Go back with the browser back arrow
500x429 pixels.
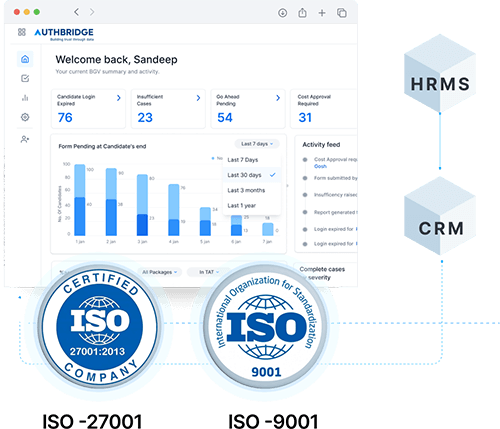tap(77, 12)
